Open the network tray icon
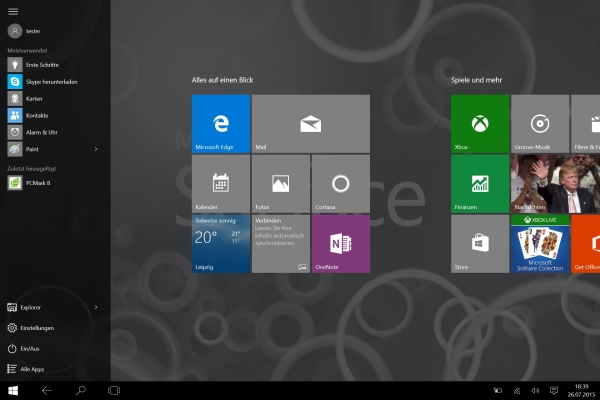The height and width of the screenshot is (400, 600). (x=517, y=390)
